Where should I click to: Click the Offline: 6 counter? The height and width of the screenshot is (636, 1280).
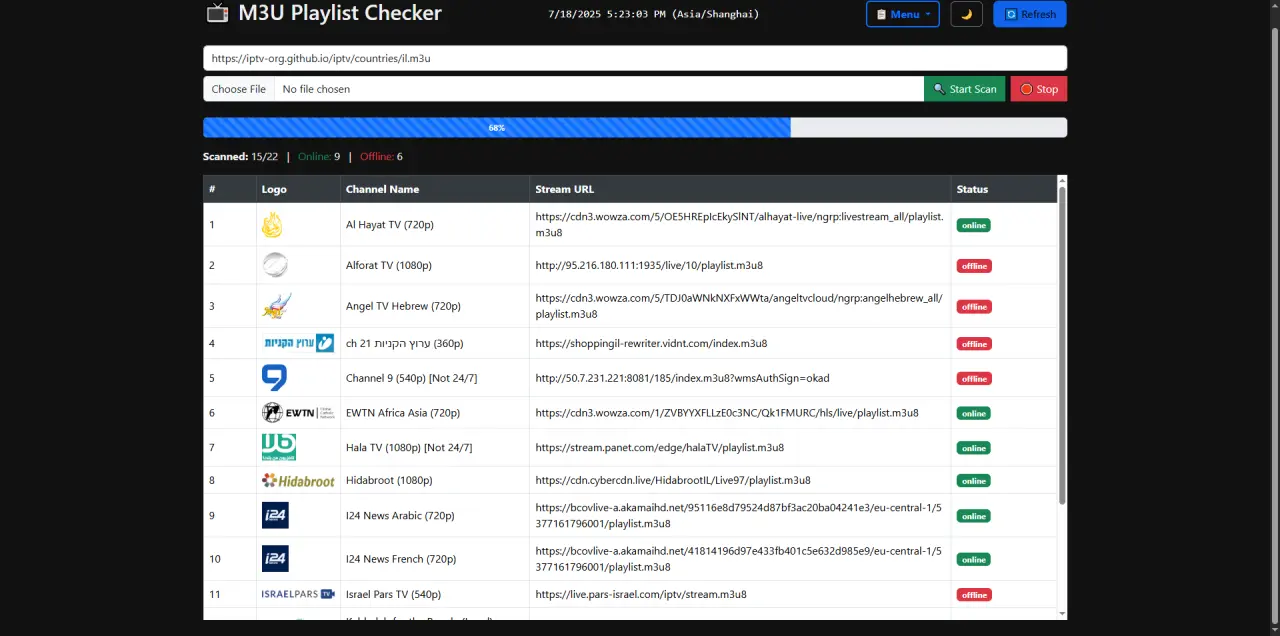(381, 156)
